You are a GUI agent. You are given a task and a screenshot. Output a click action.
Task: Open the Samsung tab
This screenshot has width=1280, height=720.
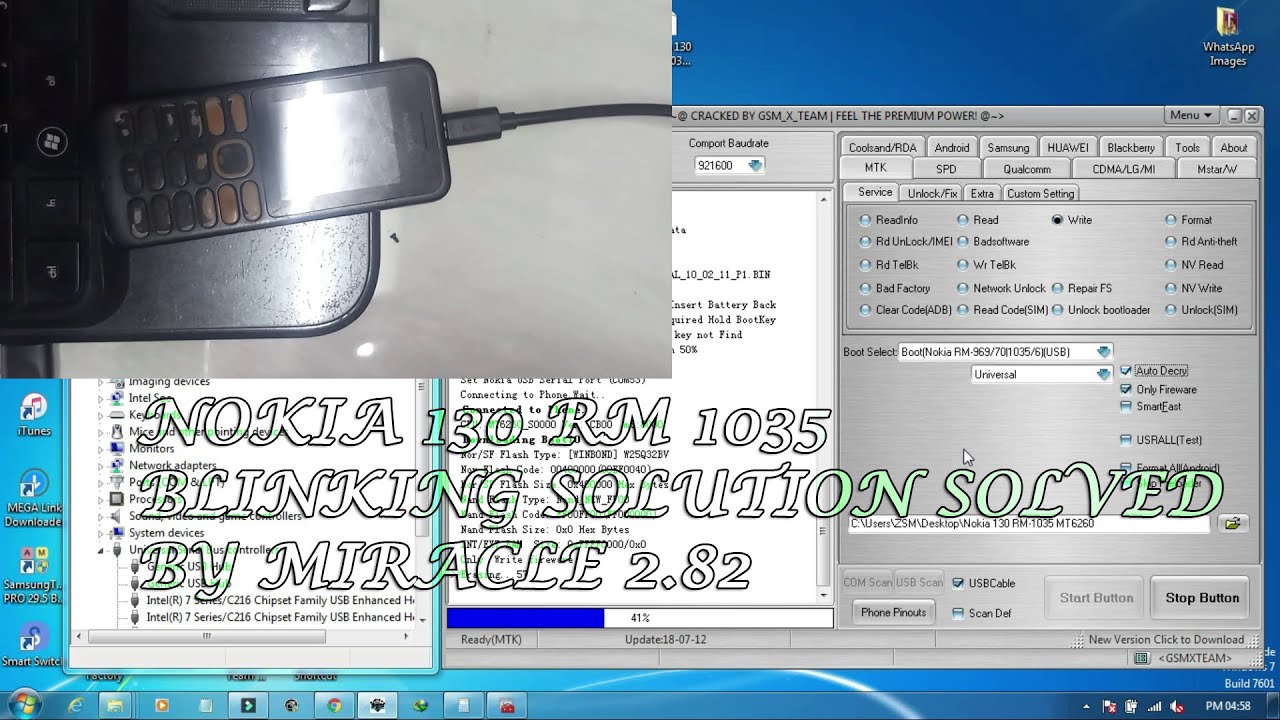(x=1007, y=148)
